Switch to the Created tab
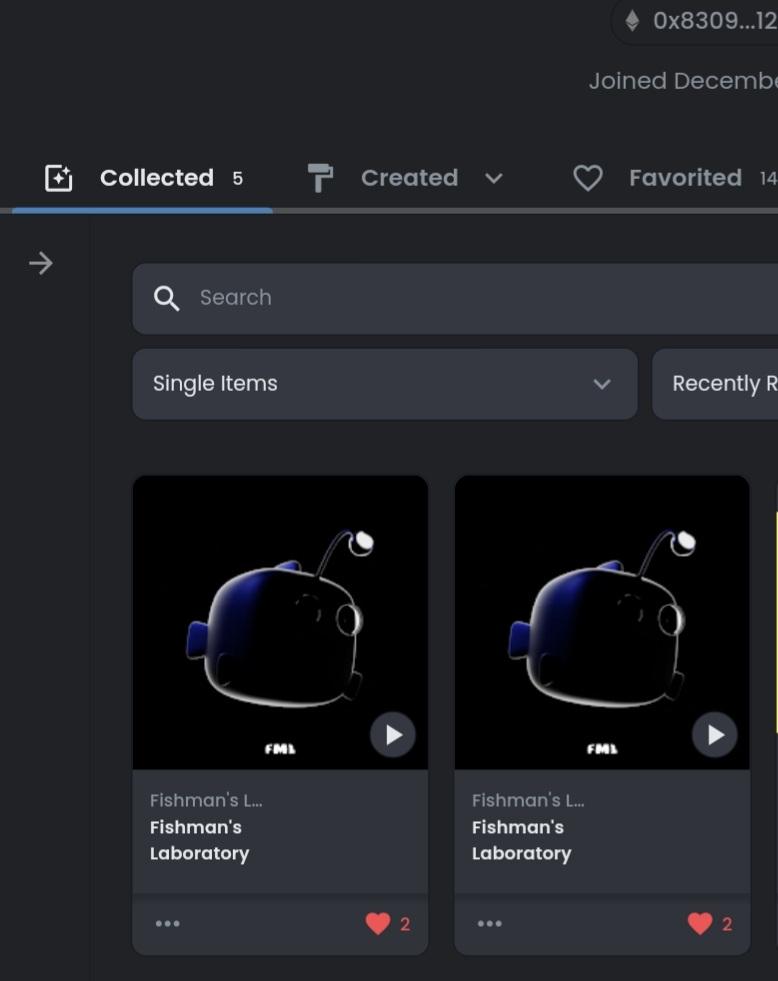 coord(409,178)
